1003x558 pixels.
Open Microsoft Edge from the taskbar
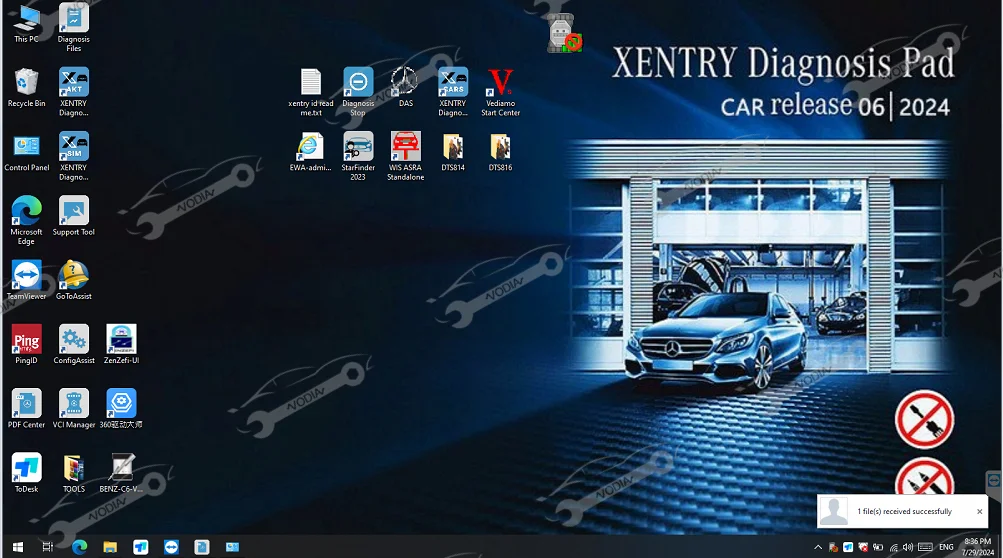click(79, 547)
